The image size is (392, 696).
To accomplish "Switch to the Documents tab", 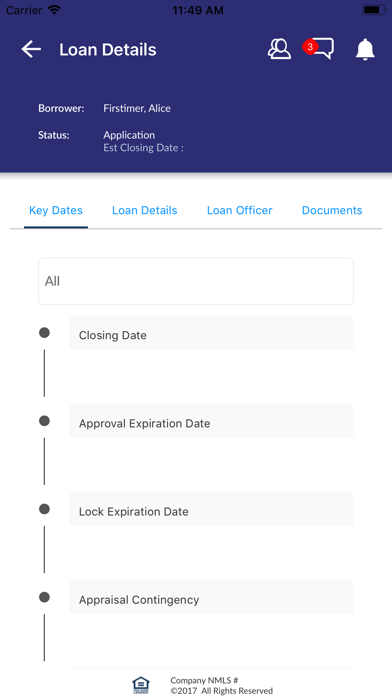I will [332, 210].
